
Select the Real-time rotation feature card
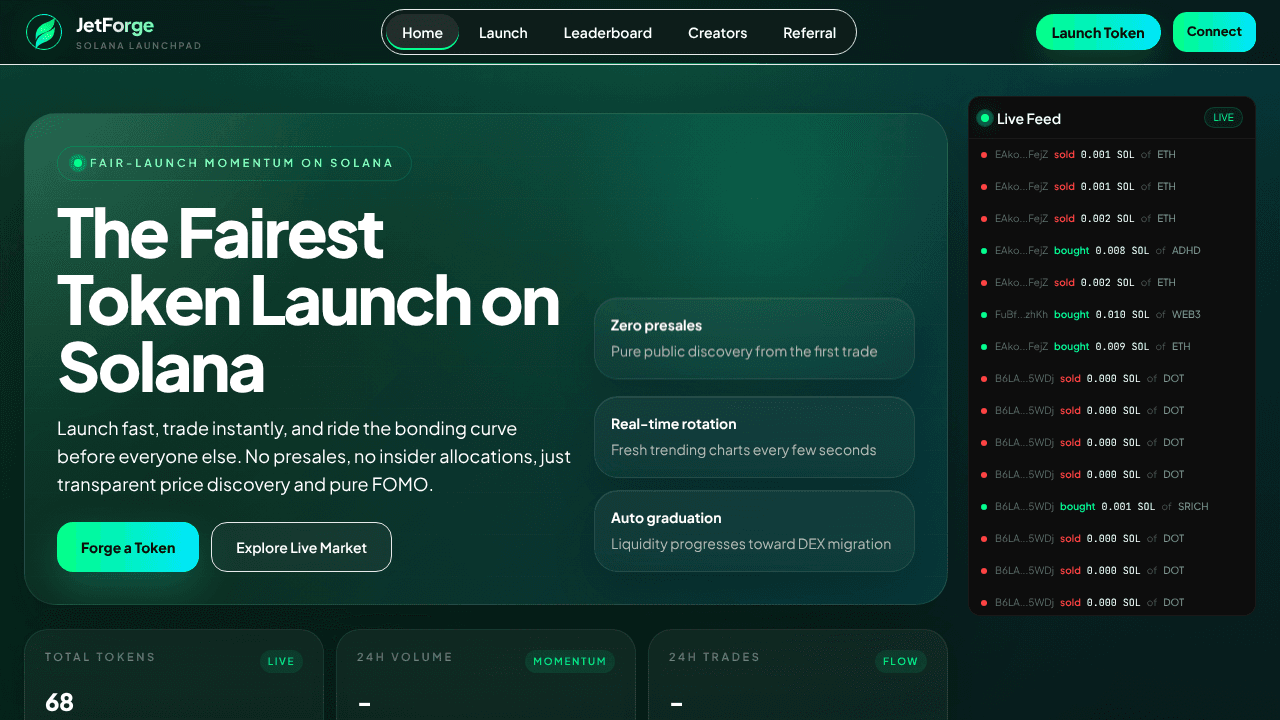[x=754, y=437]
